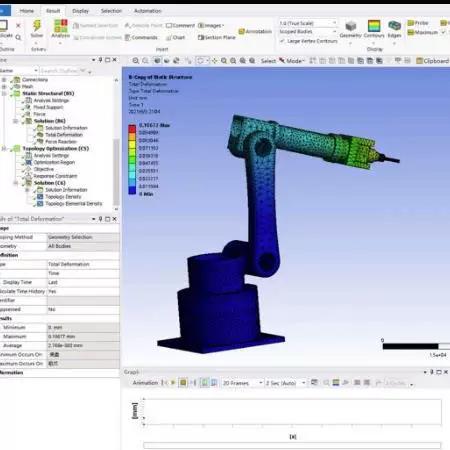This screenshot has height=450, width=450.
Task: Click the Edges display icon
Action: tap(394, 26)
